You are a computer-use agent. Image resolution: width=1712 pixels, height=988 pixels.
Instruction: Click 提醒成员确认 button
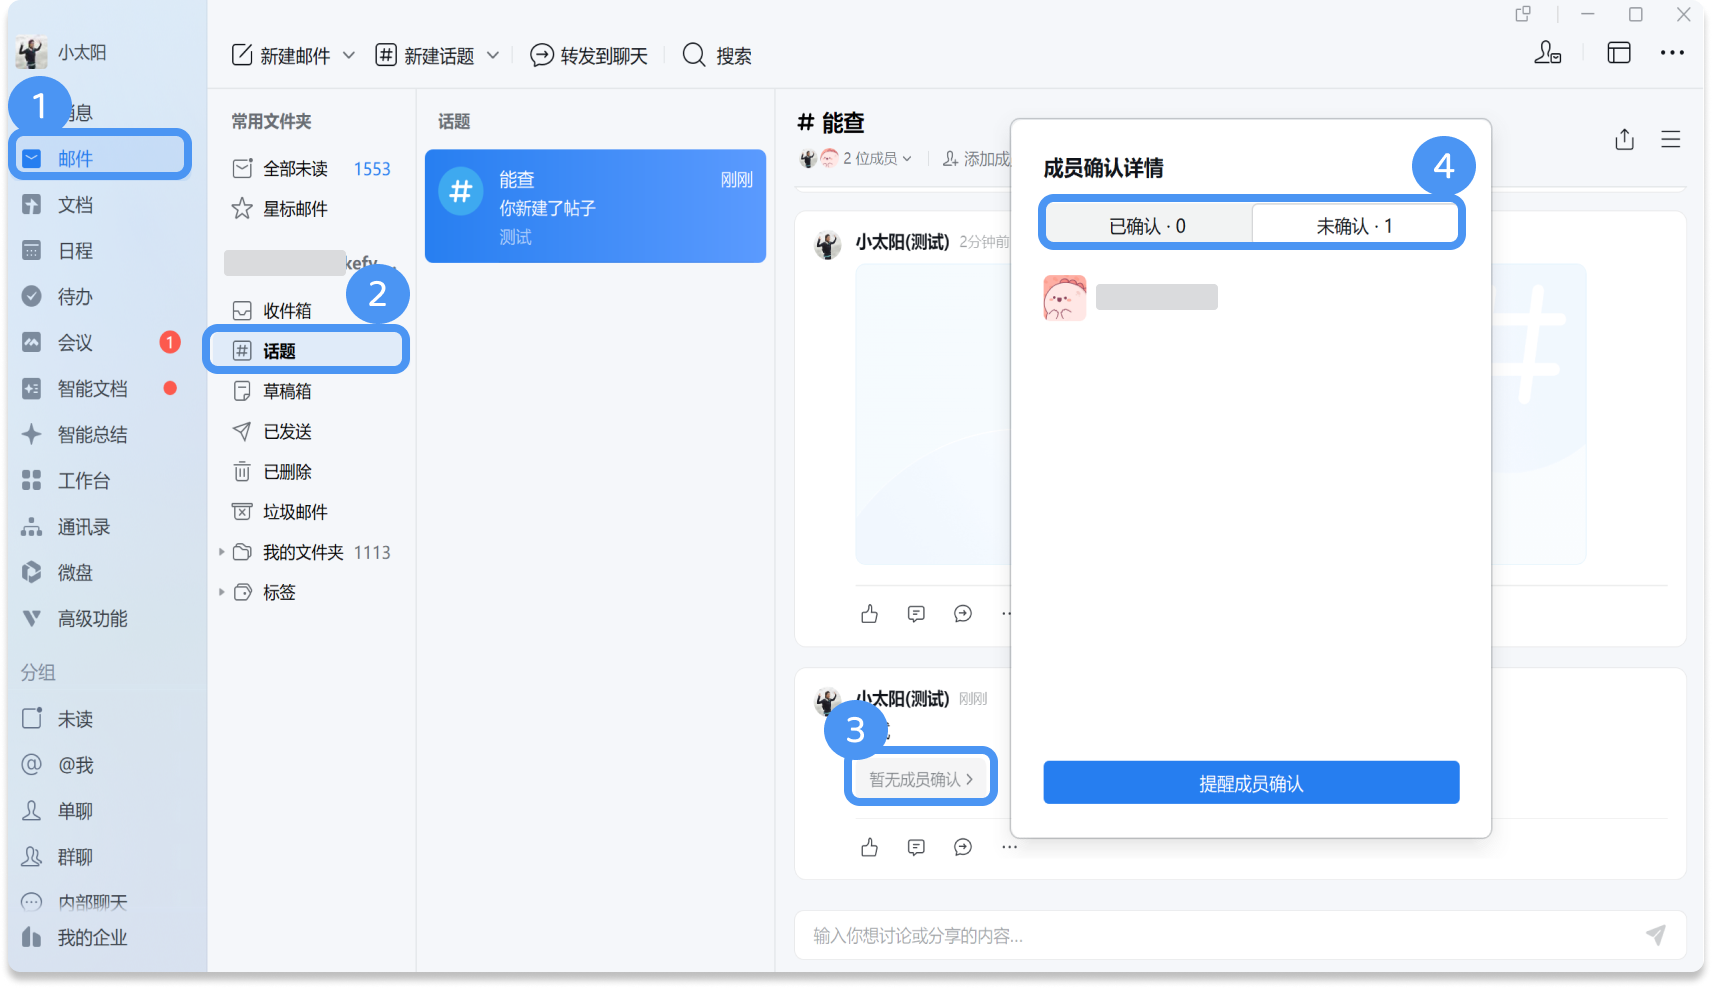1251,783
